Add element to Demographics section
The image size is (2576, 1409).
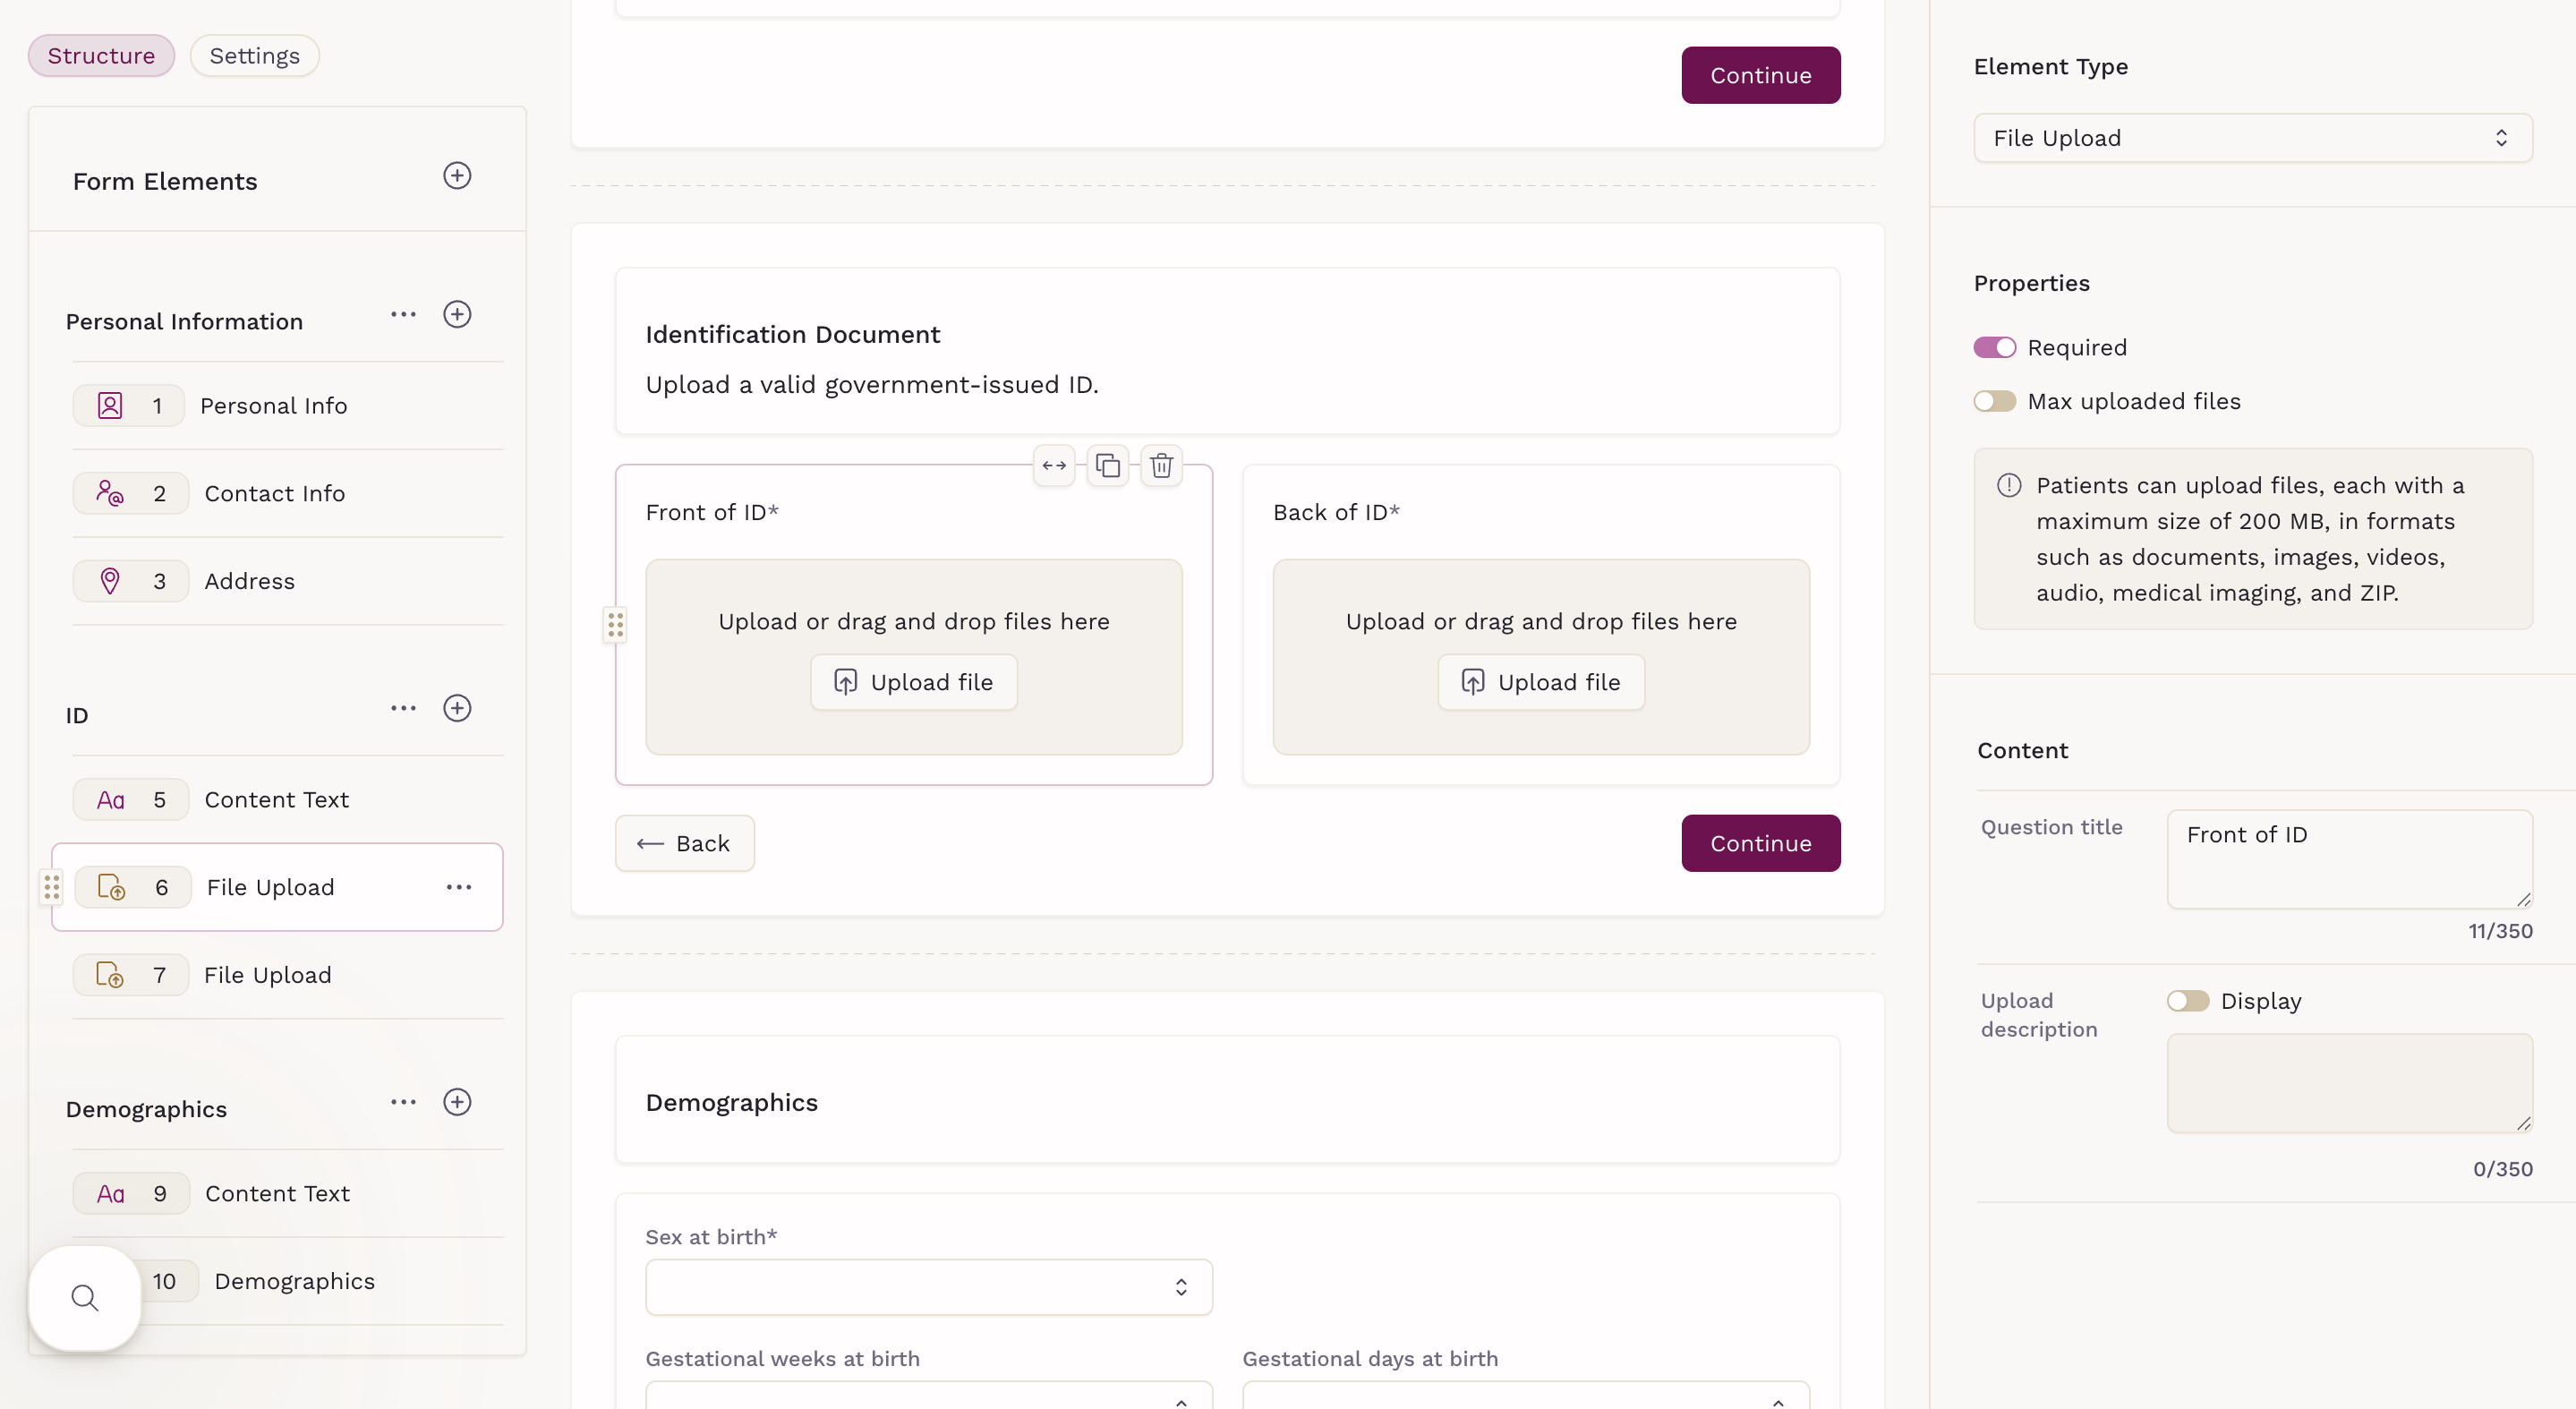tap(457, 1102)
